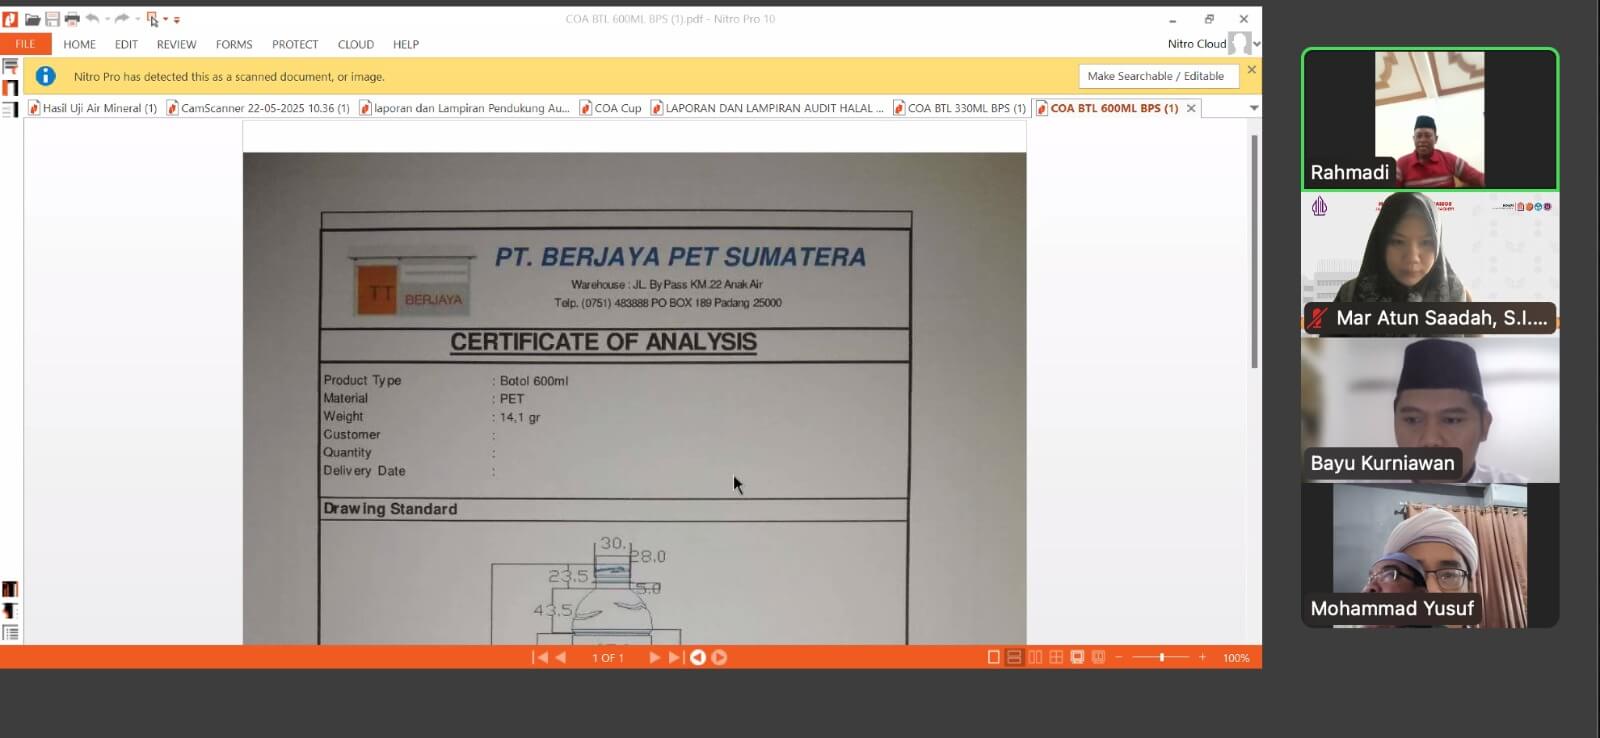Switch to the EDIT ribbon tab

[126, 44]
